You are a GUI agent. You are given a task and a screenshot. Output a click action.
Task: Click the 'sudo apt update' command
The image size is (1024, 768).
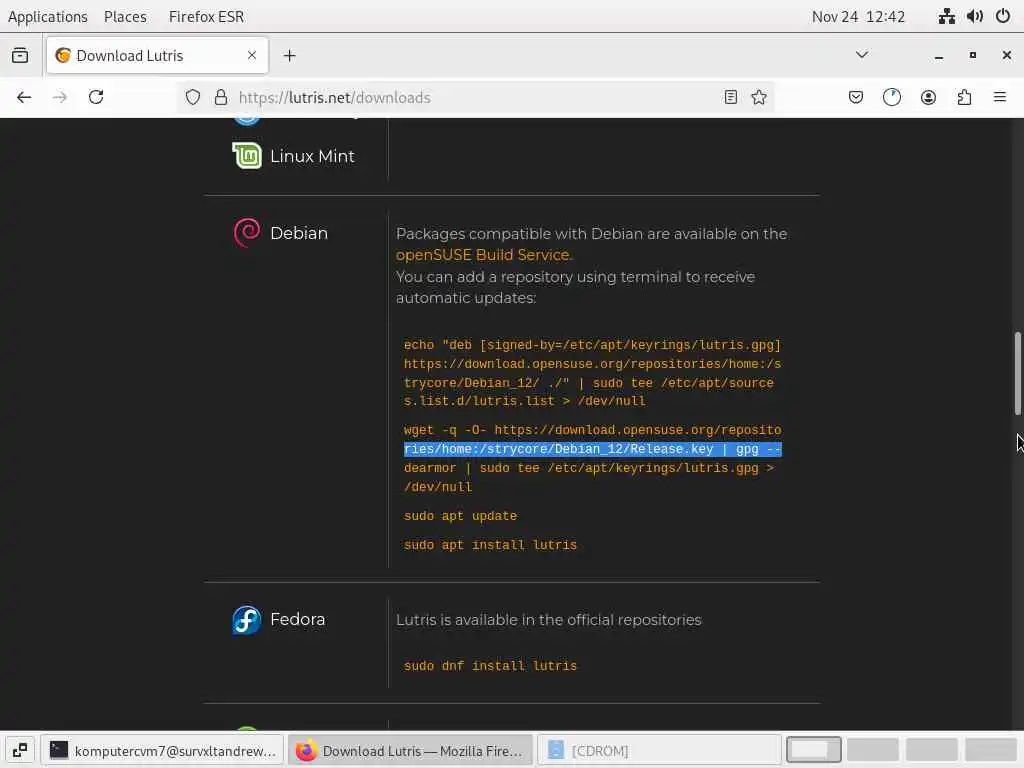(460, 516)
